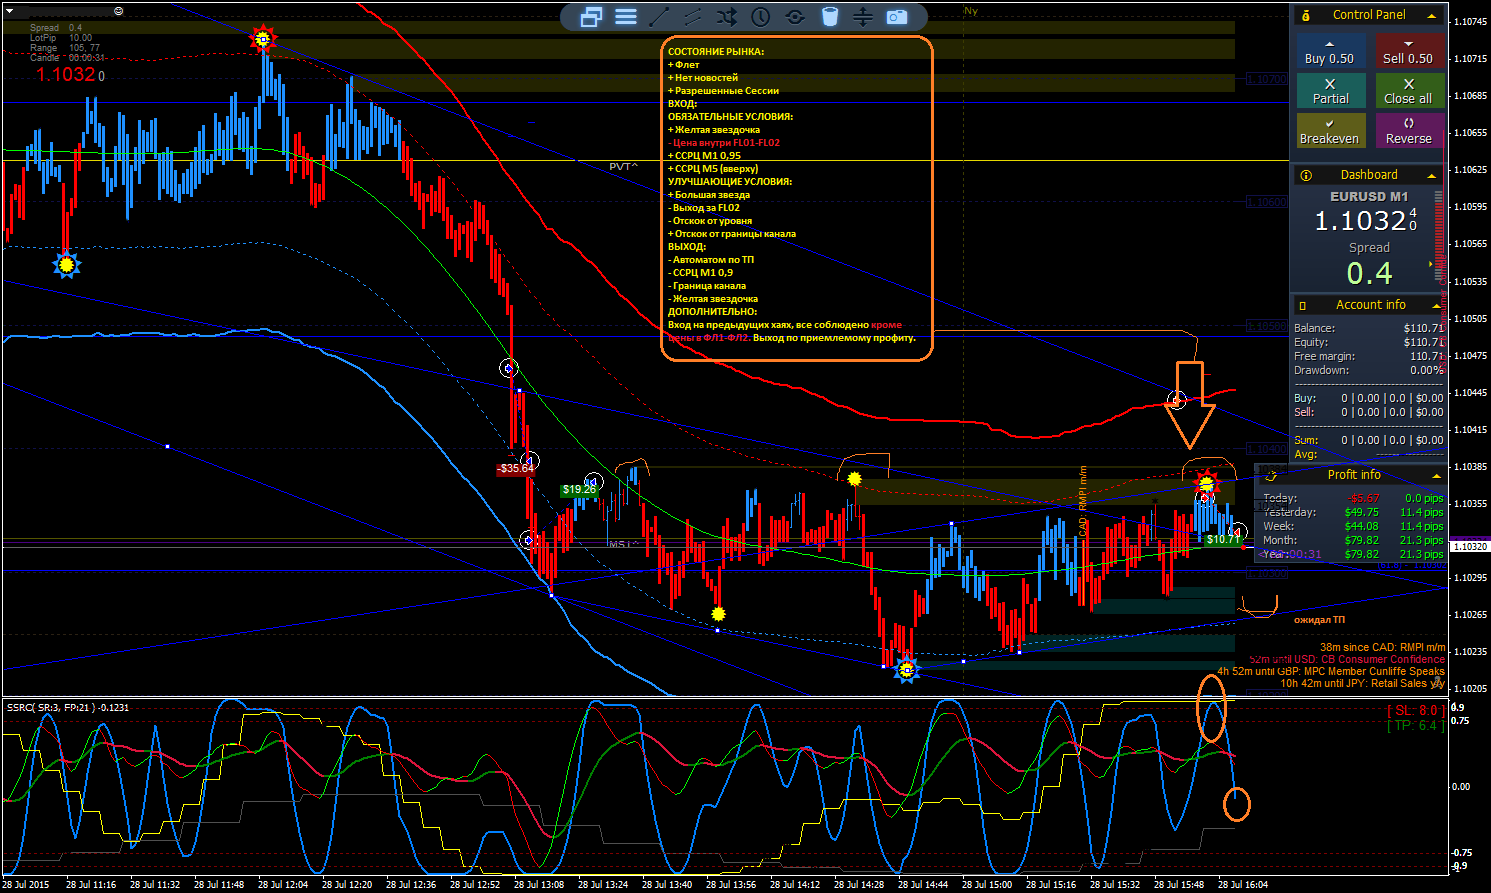Click the trash bin toolbar icon
This screenshot has height=893, width=1491.
pos(829,17)
